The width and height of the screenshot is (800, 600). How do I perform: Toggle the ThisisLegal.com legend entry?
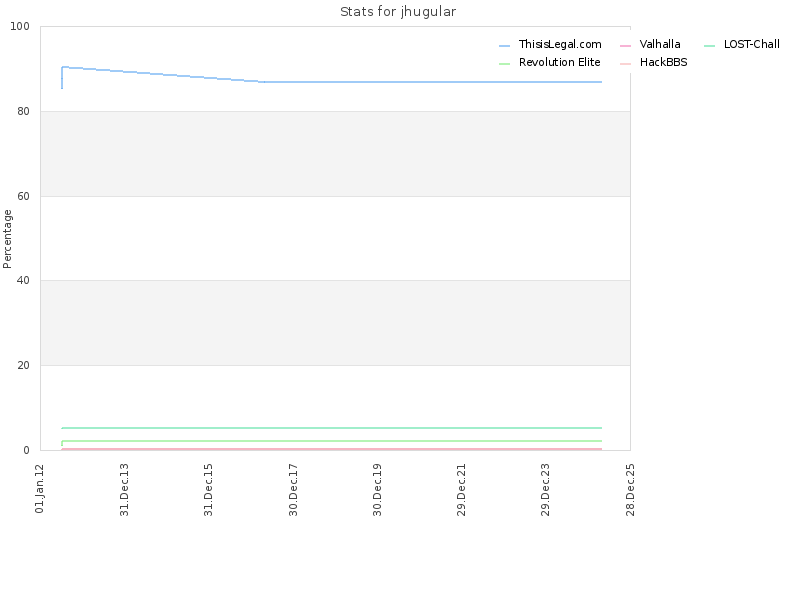pos(551,44)
